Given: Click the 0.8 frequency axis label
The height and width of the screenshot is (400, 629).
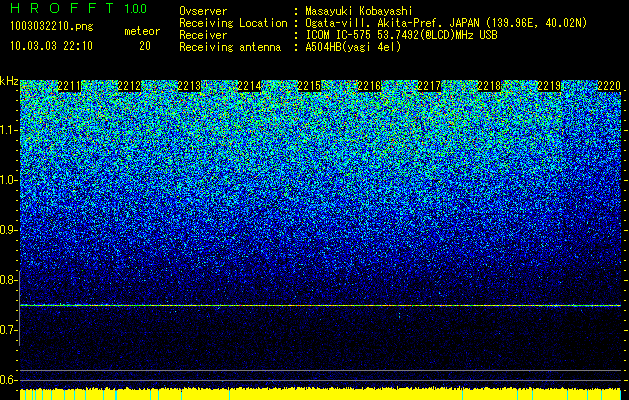Looking at the screenshot, I should (8, 280).
